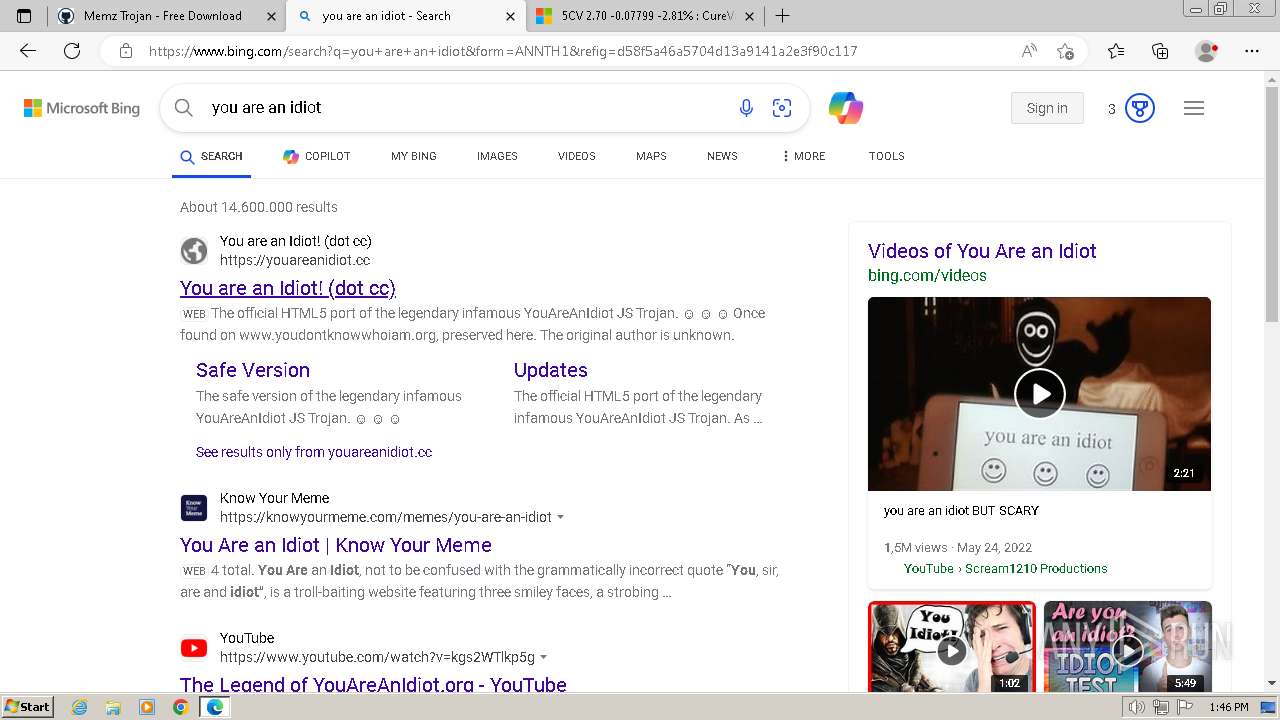Click the Sign in button
This screenshot has height=720, width=1280.
pos(1047,108)
